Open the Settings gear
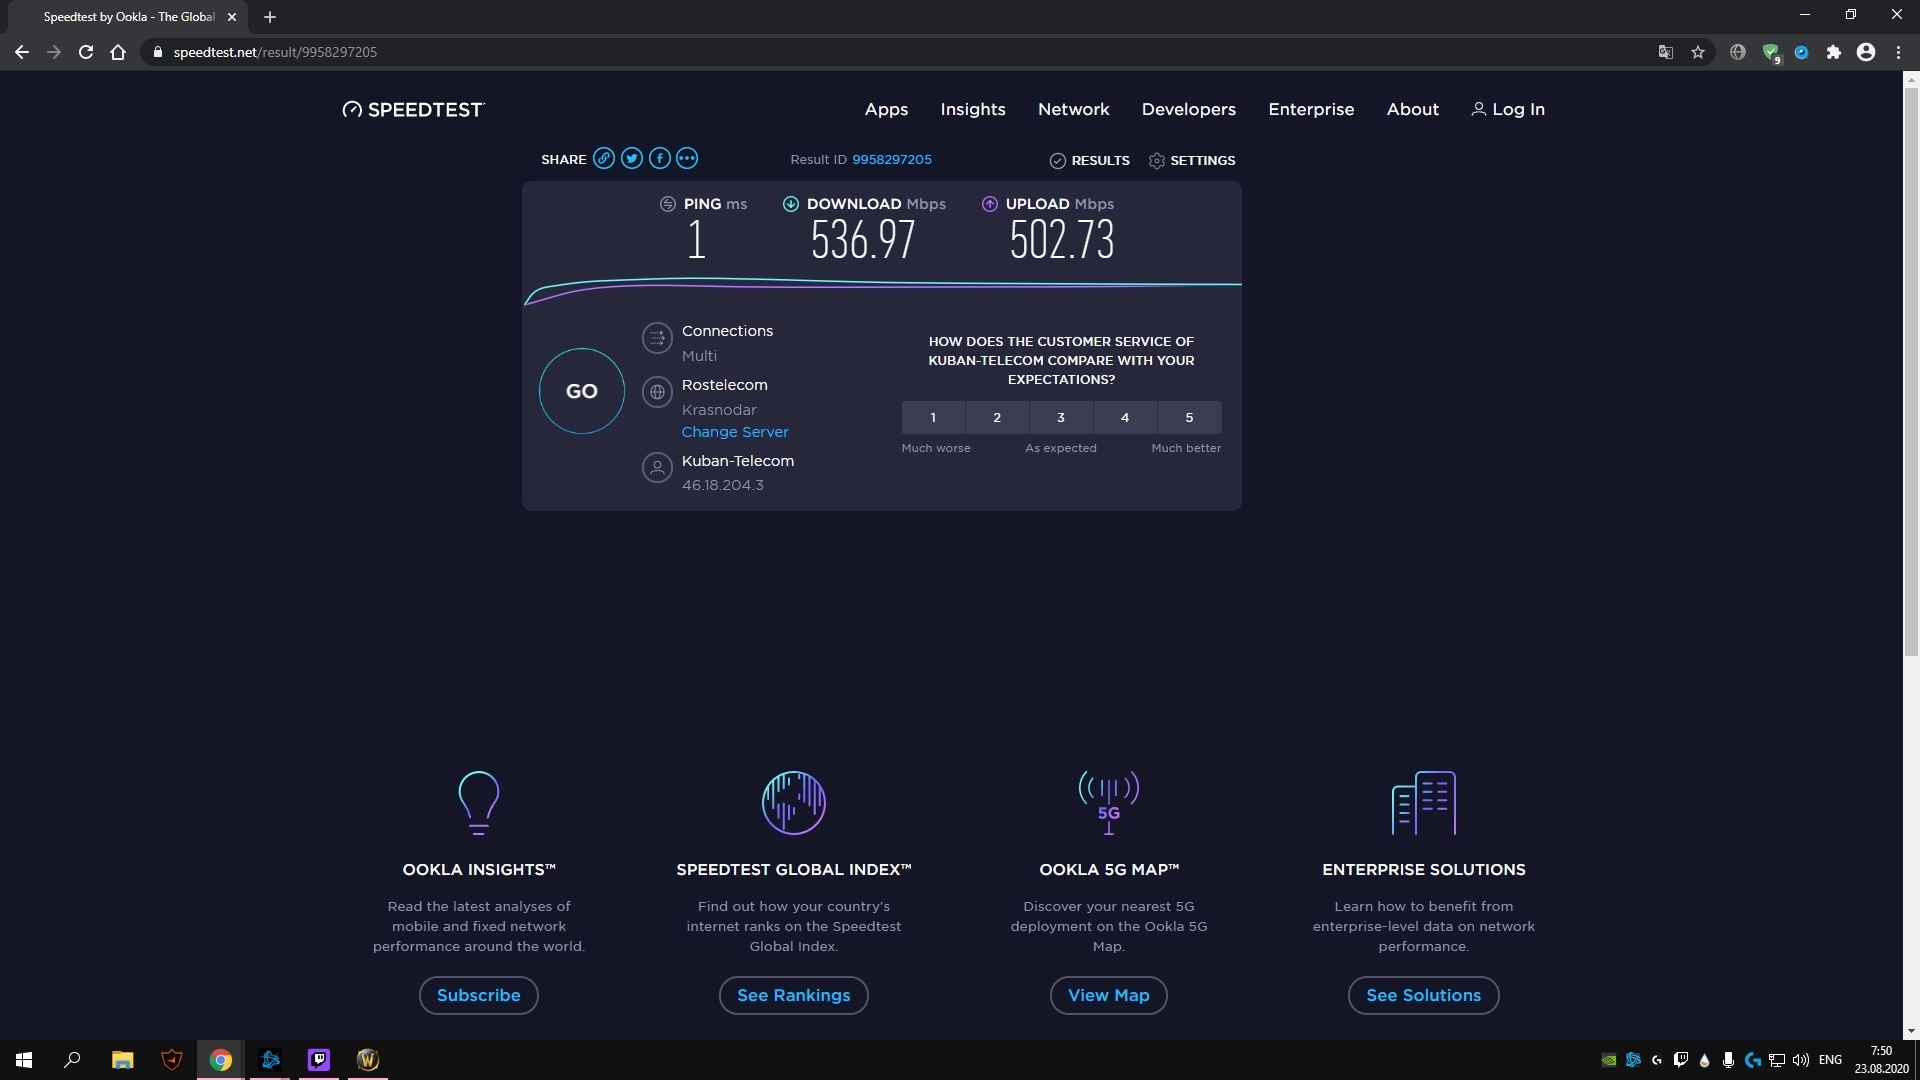This screenshot has width=1920, height=1080. coord(1191,161)
